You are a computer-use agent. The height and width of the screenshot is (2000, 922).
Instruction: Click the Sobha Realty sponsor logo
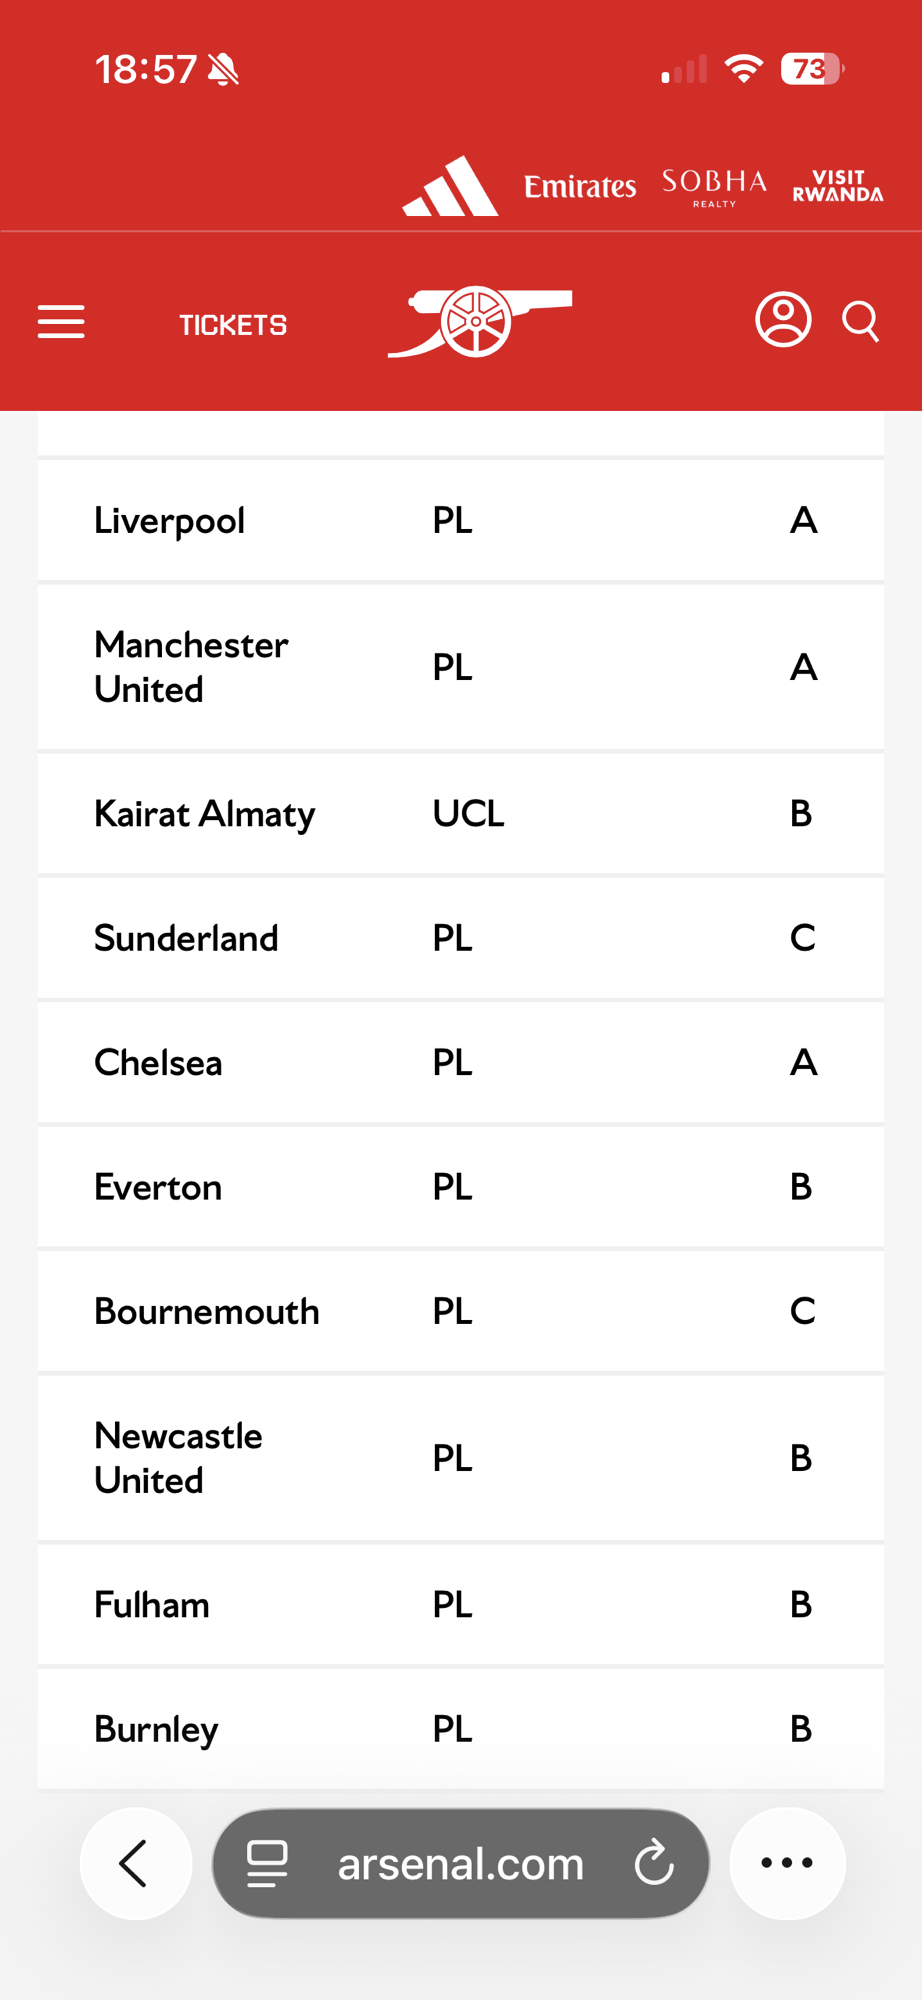[714, 187]
